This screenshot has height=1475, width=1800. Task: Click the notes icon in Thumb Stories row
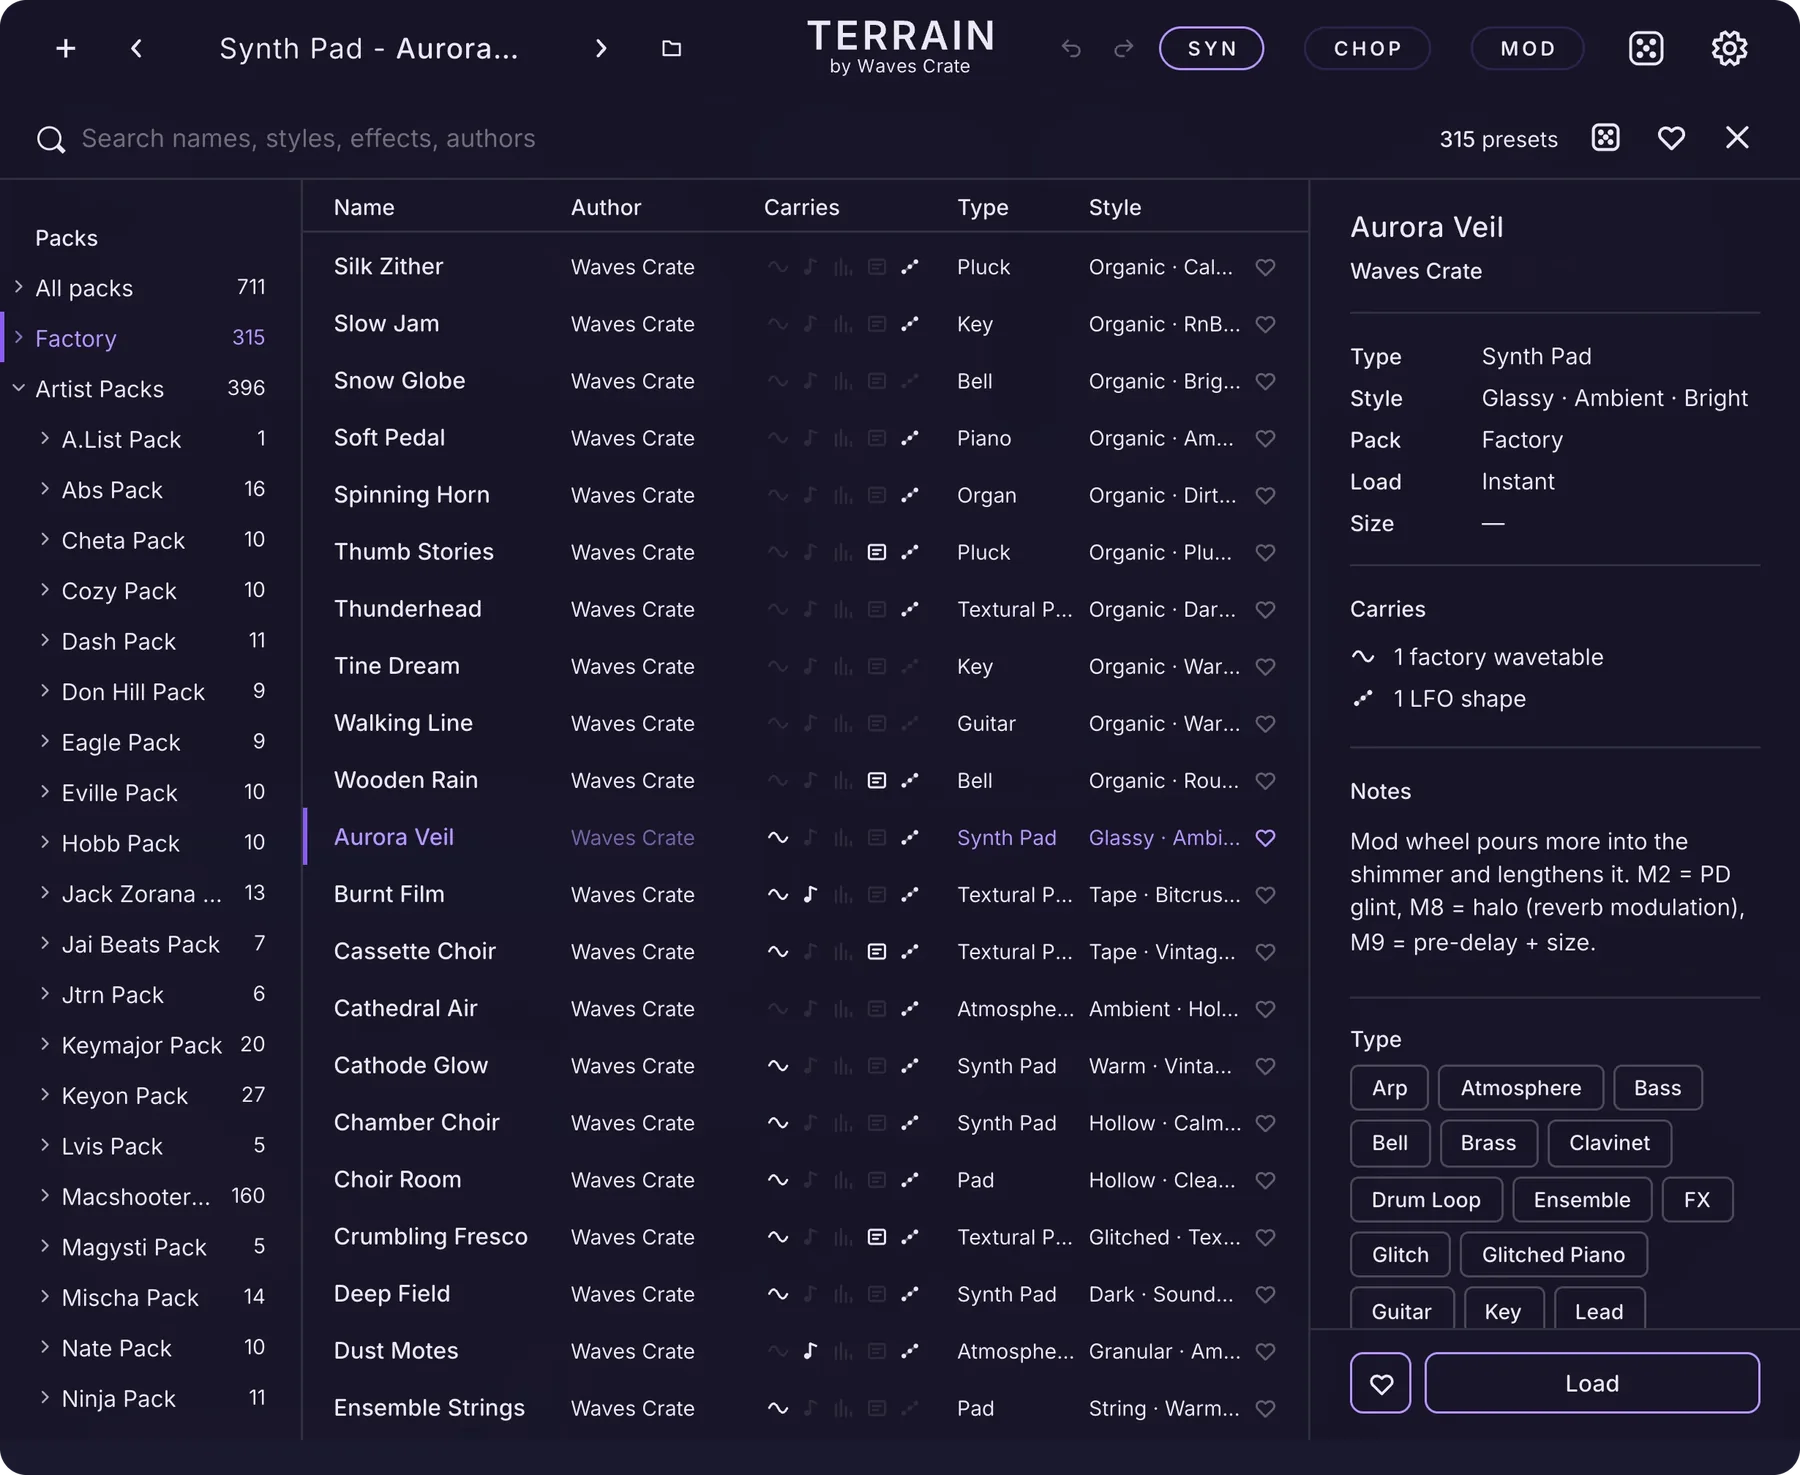877,552
